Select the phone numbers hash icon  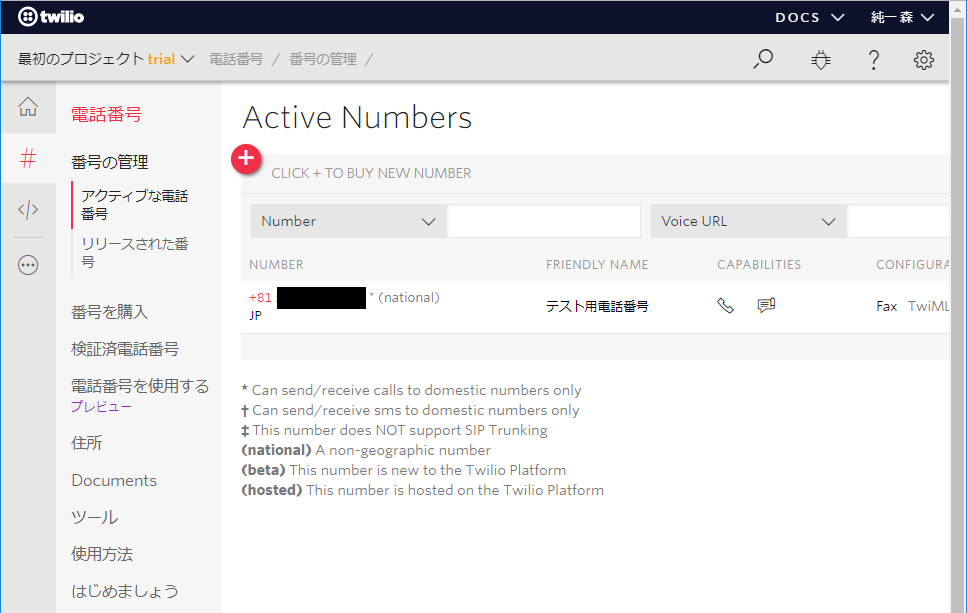pos(28,158)
